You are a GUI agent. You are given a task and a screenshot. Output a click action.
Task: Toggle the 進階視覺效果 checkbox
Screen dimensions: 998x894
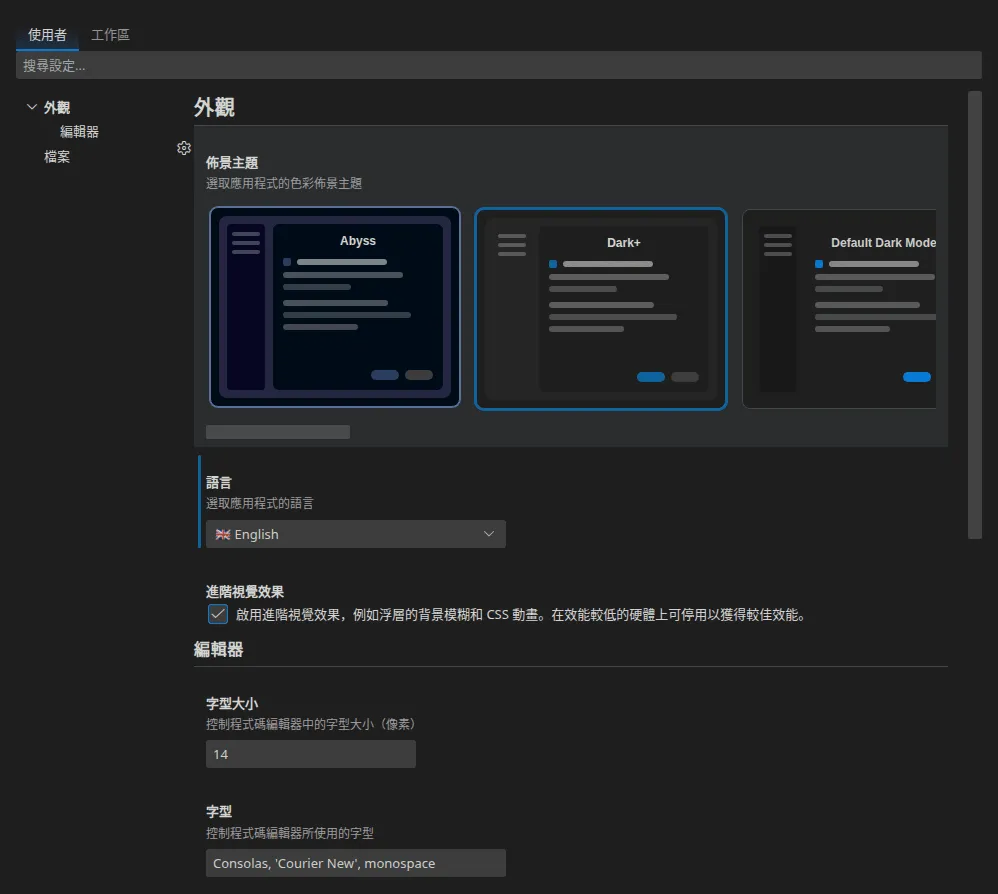[x=218, y=614]
